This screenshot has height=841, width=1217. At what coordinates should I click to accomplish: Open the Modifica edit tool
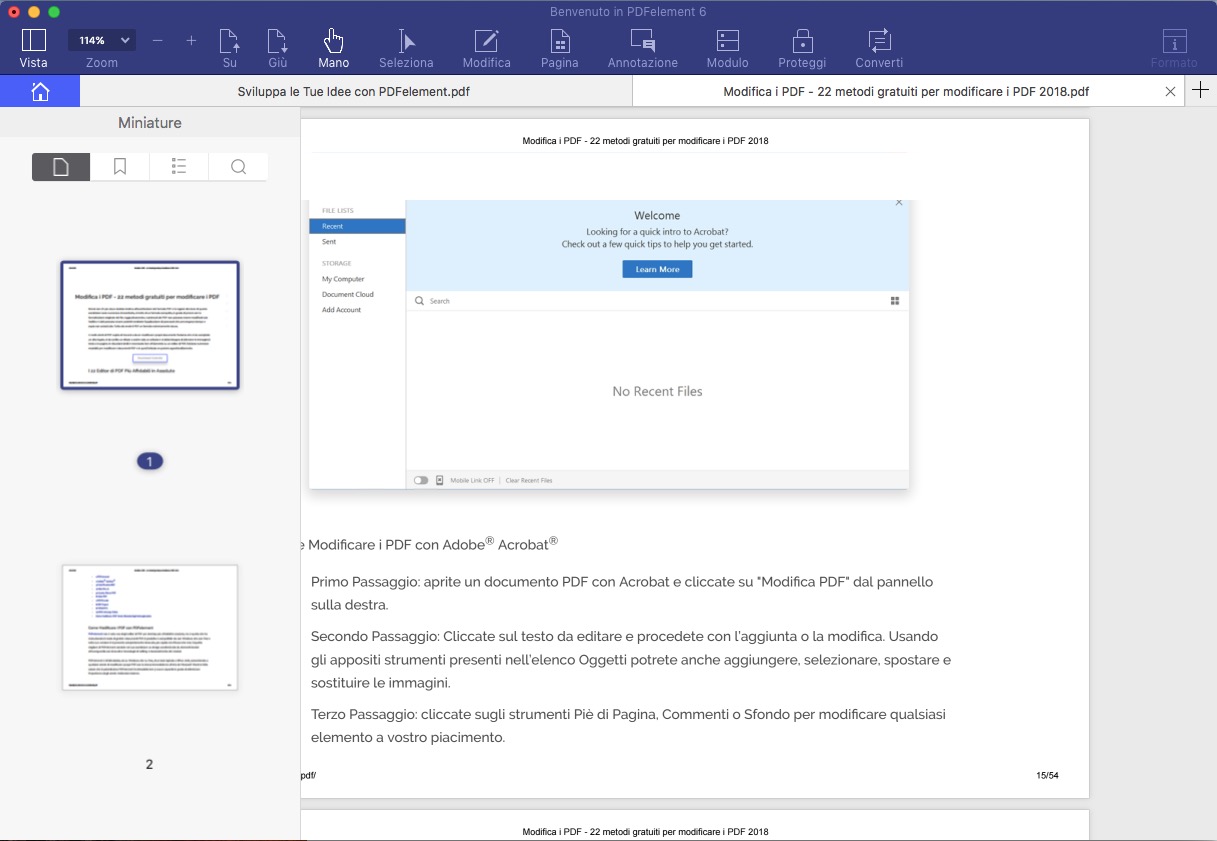486,47
